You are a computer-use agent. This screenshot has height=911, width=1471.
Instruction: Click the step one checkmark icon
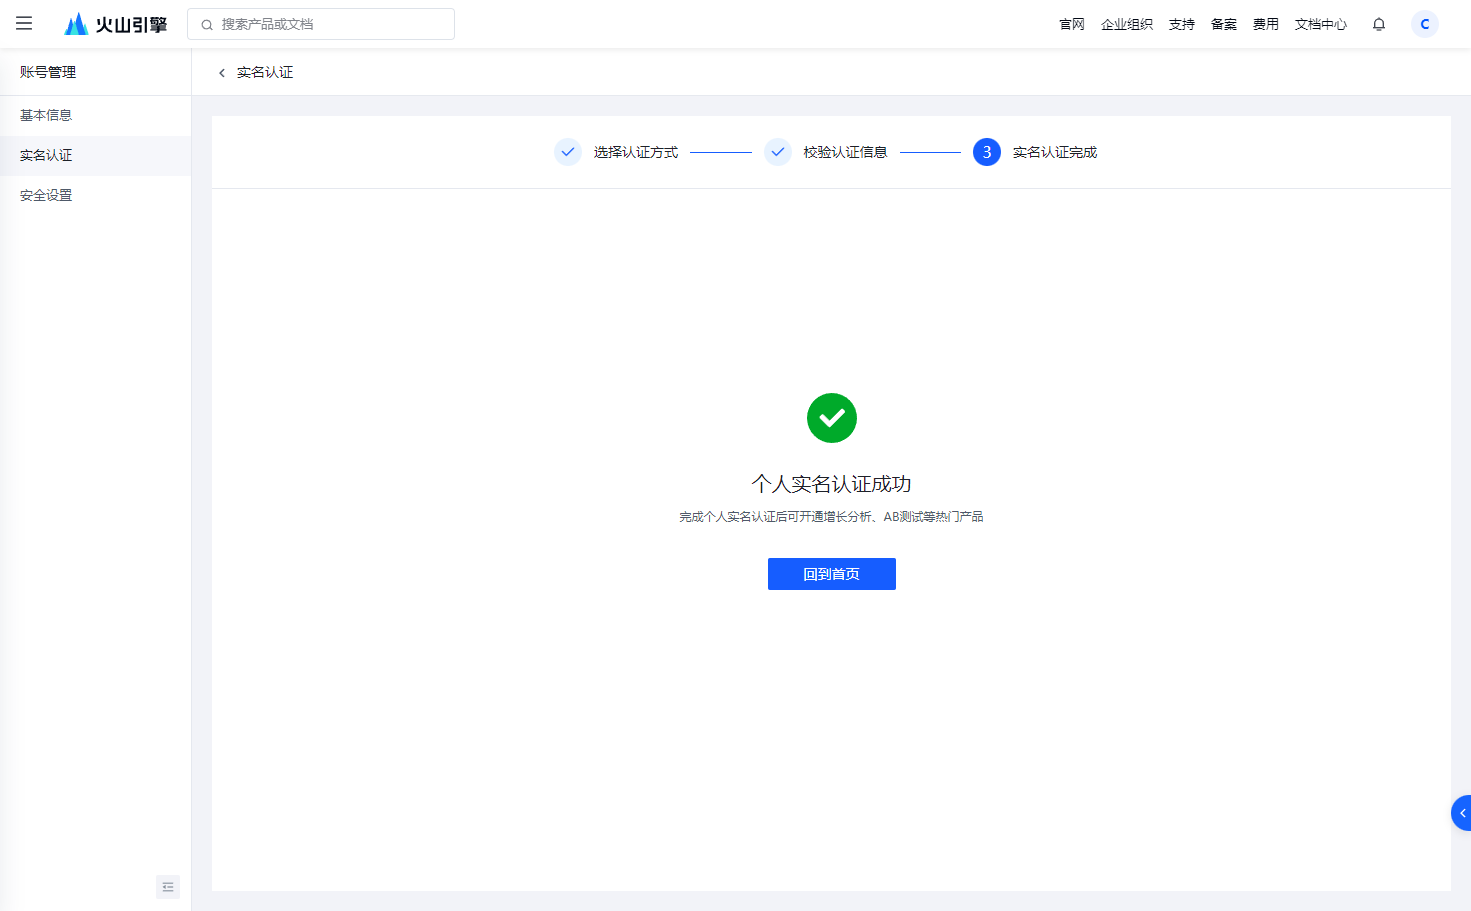click(568, 152)
